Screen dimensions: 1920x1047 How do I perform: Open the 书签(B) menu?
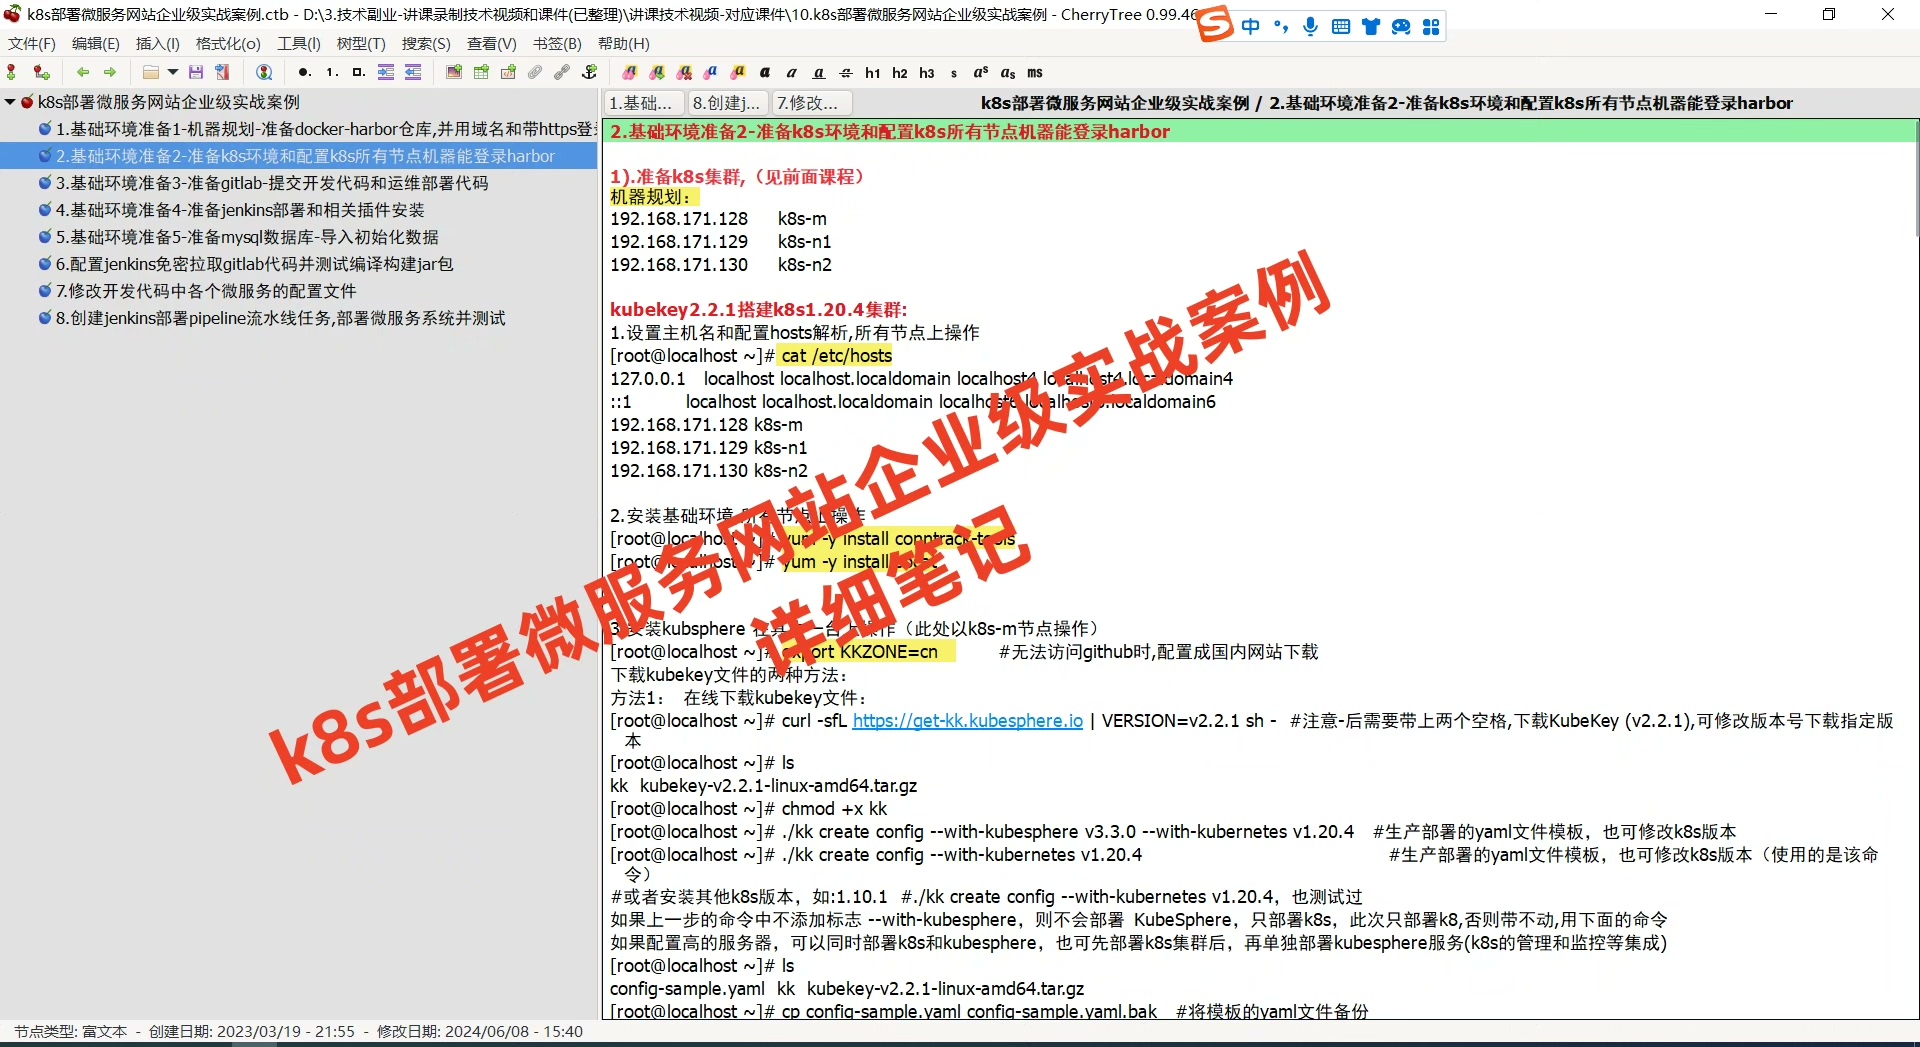coord(557,44)
